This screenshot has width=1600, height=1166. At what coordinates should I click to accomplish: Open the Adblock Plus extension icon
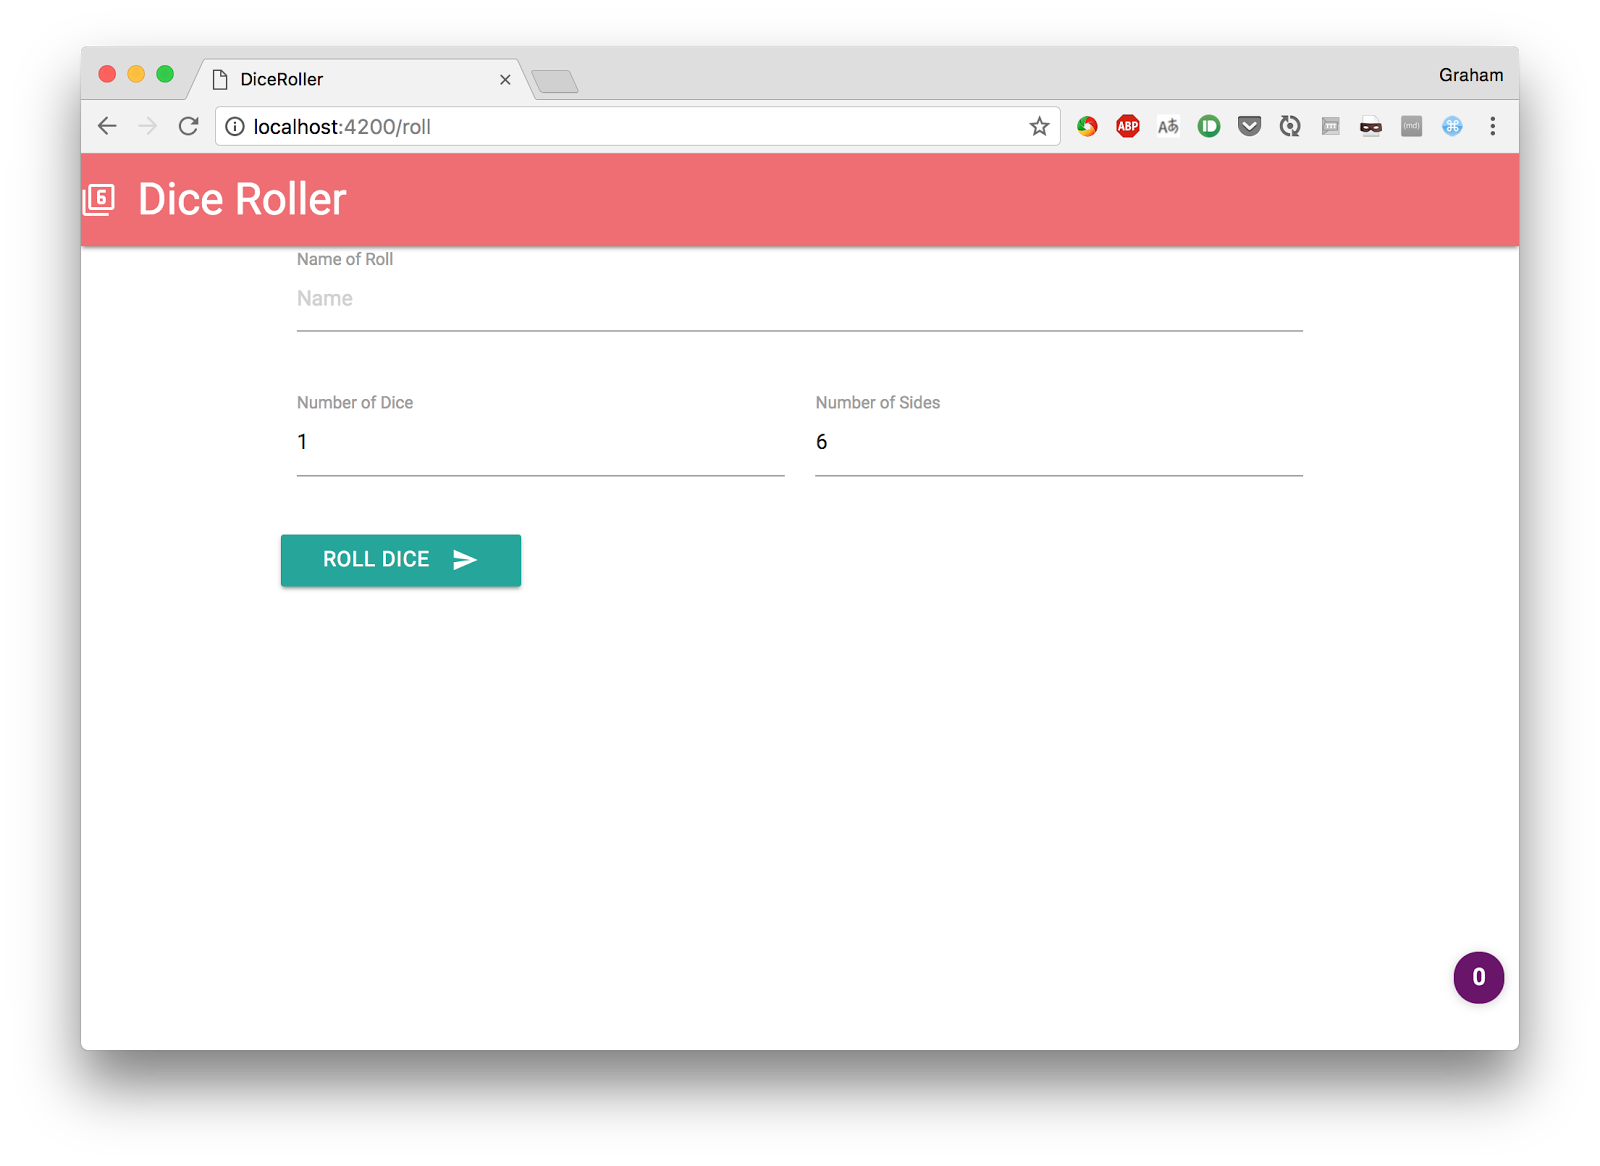click(1127, 126)
